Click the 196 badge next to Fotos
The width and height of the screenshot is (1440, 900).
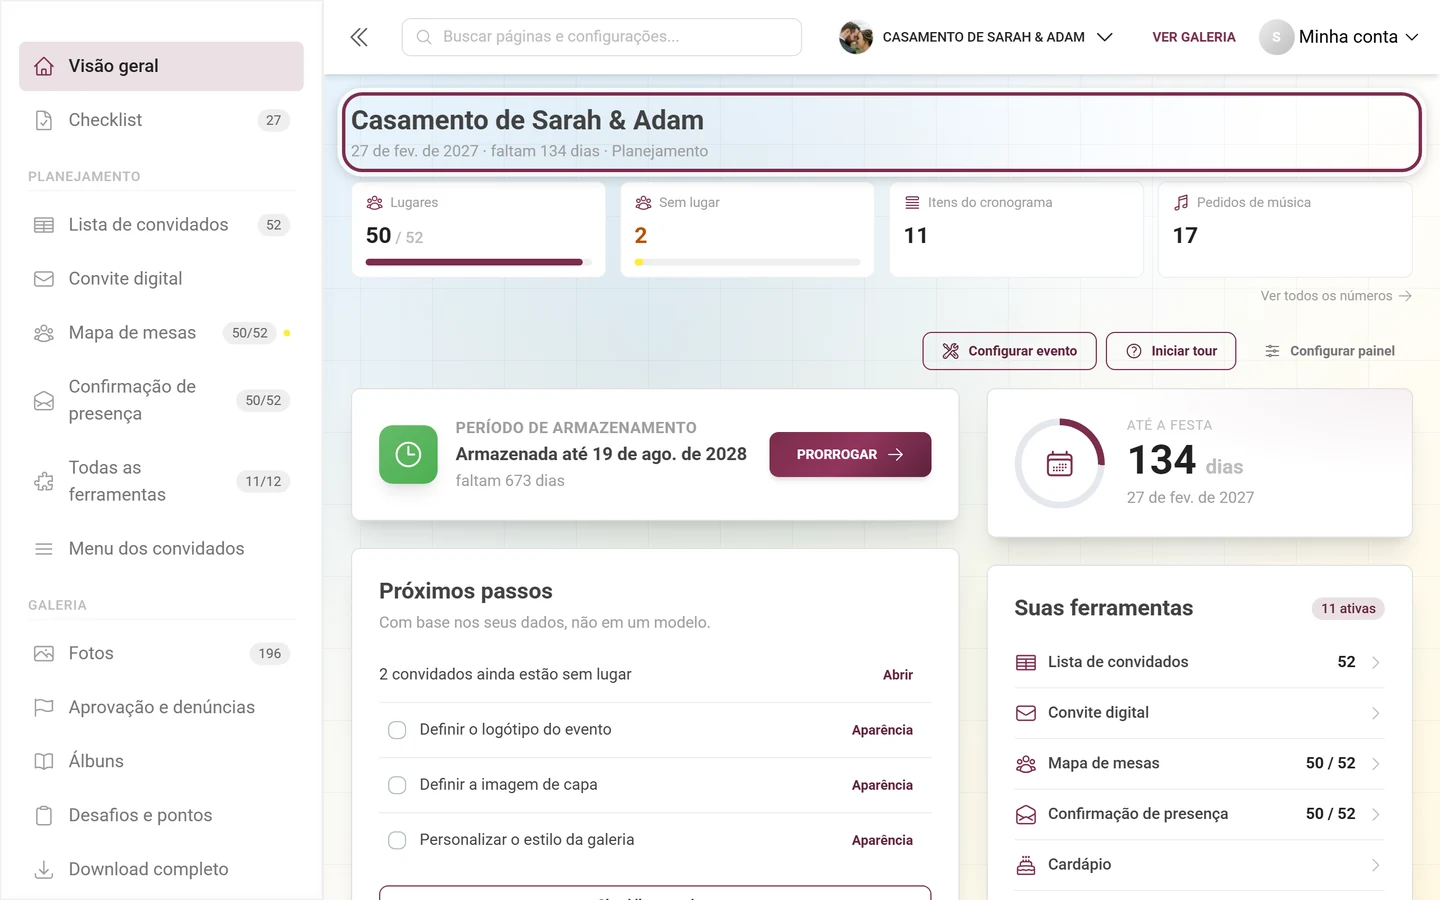270,654
